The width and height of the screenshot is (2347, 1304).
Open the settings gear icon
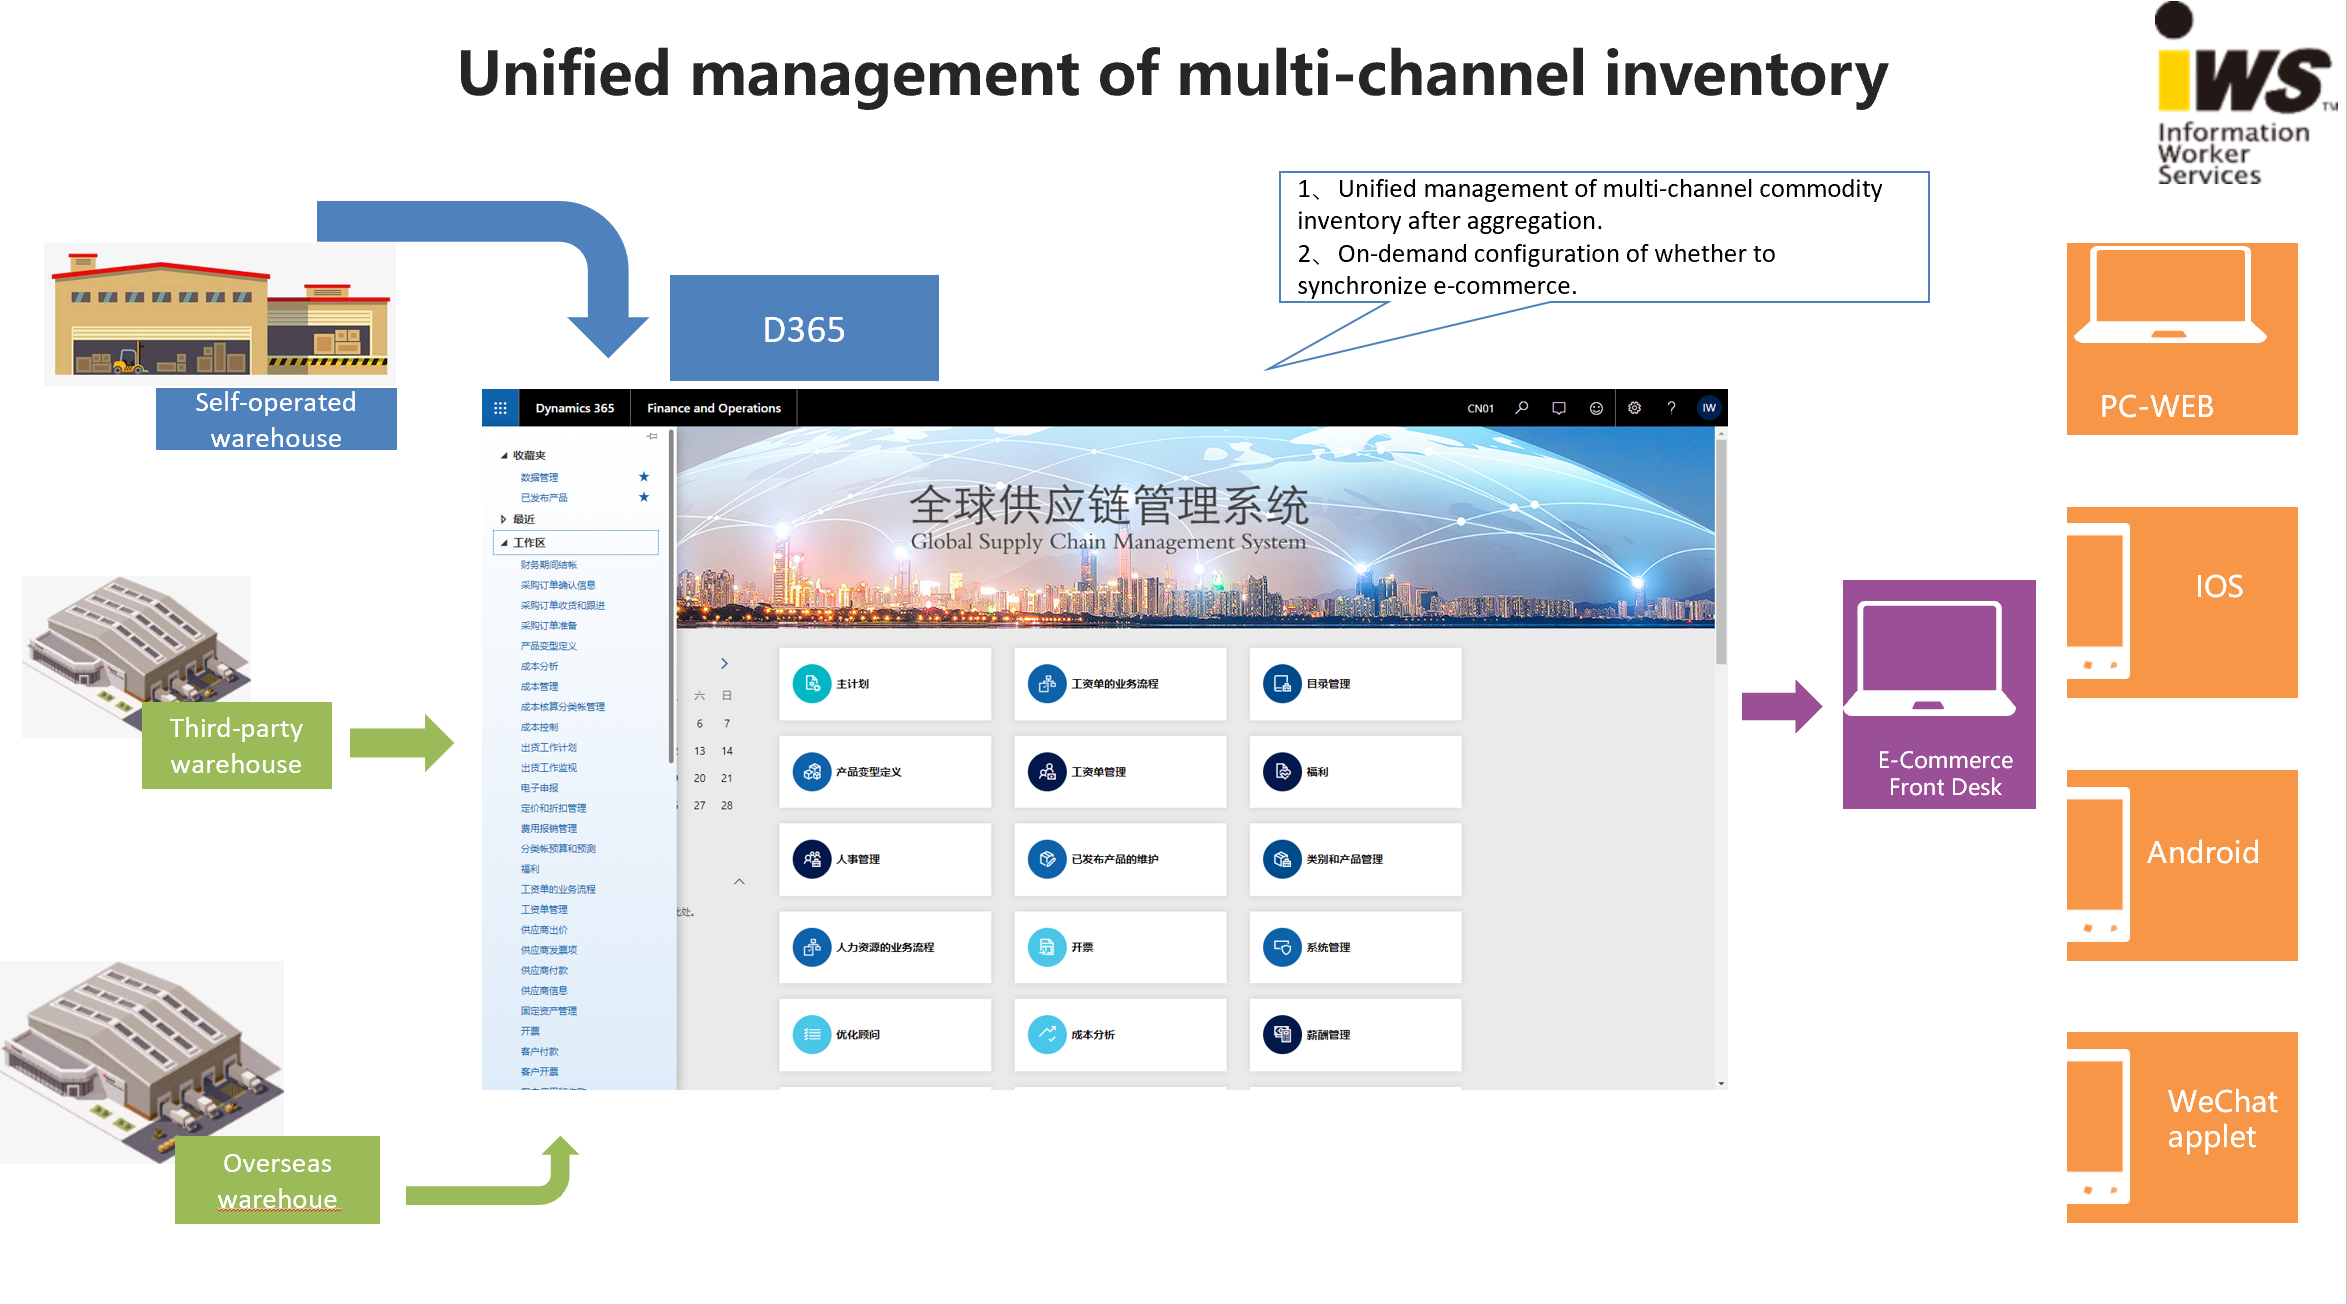(1634, 408)
